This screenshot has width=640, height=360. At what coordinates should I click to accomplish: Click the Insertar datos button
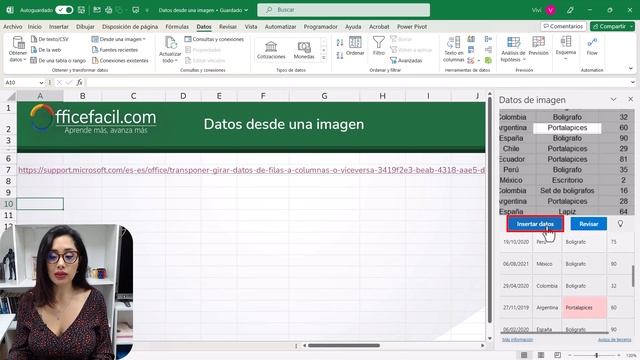point(535,224)
